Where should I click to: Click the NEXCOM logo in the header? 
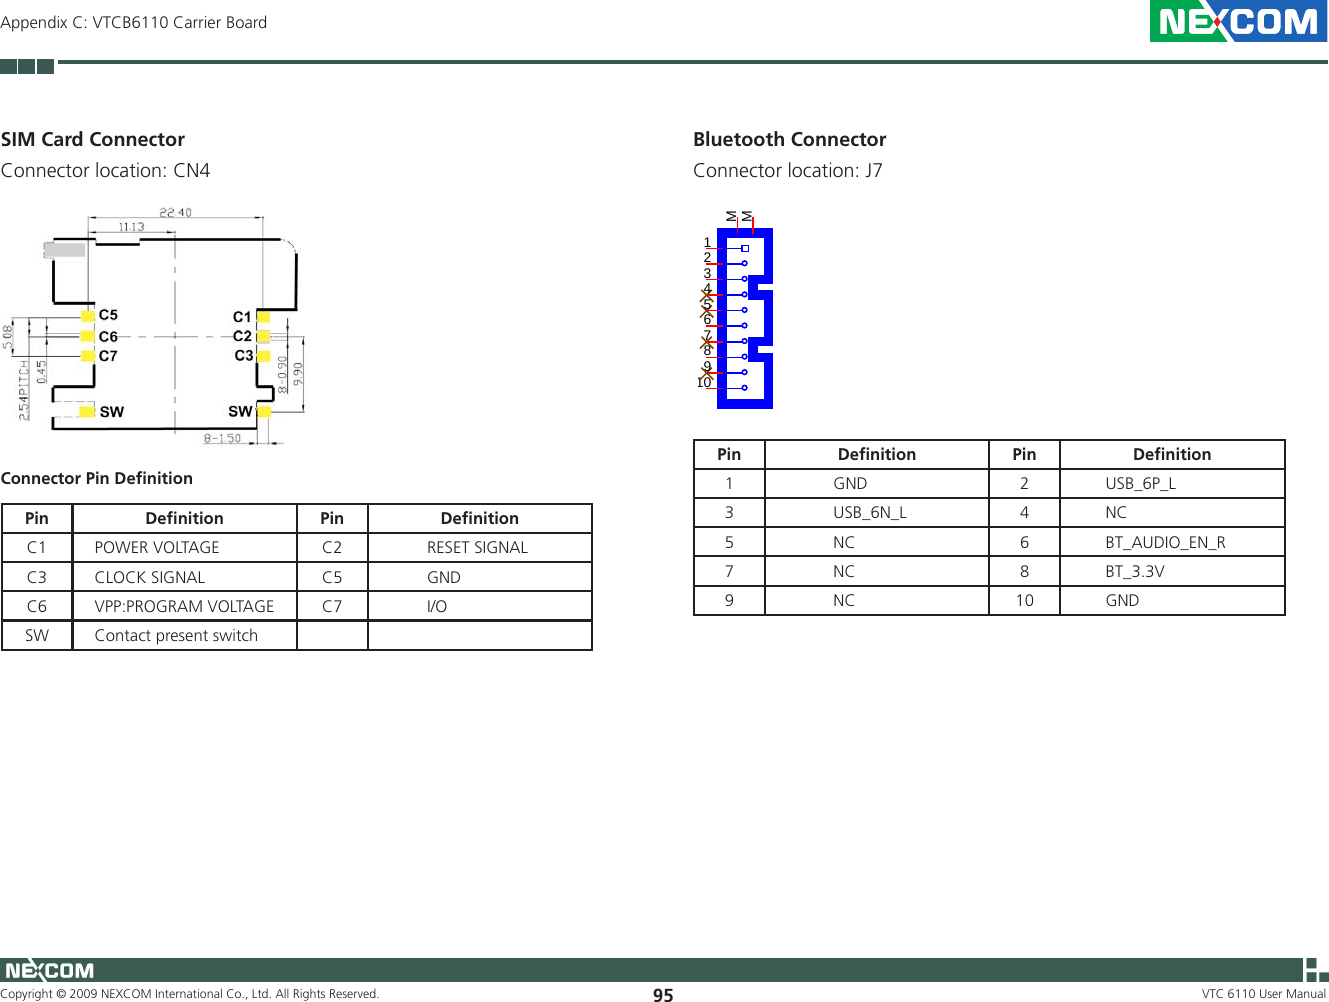click(x=1238, y=21)
